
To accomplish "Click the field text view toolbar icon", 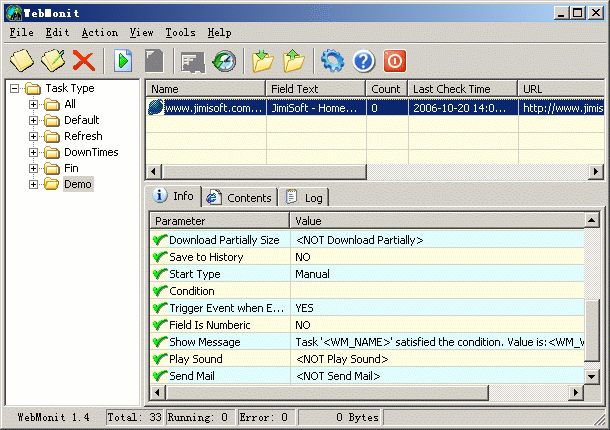I will click(193, 62).
